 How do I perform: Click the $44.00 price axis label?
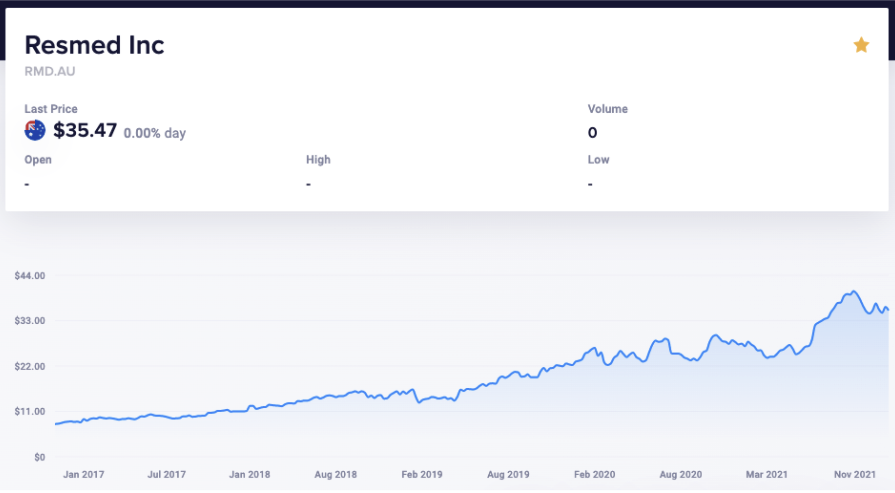[30, 276]
